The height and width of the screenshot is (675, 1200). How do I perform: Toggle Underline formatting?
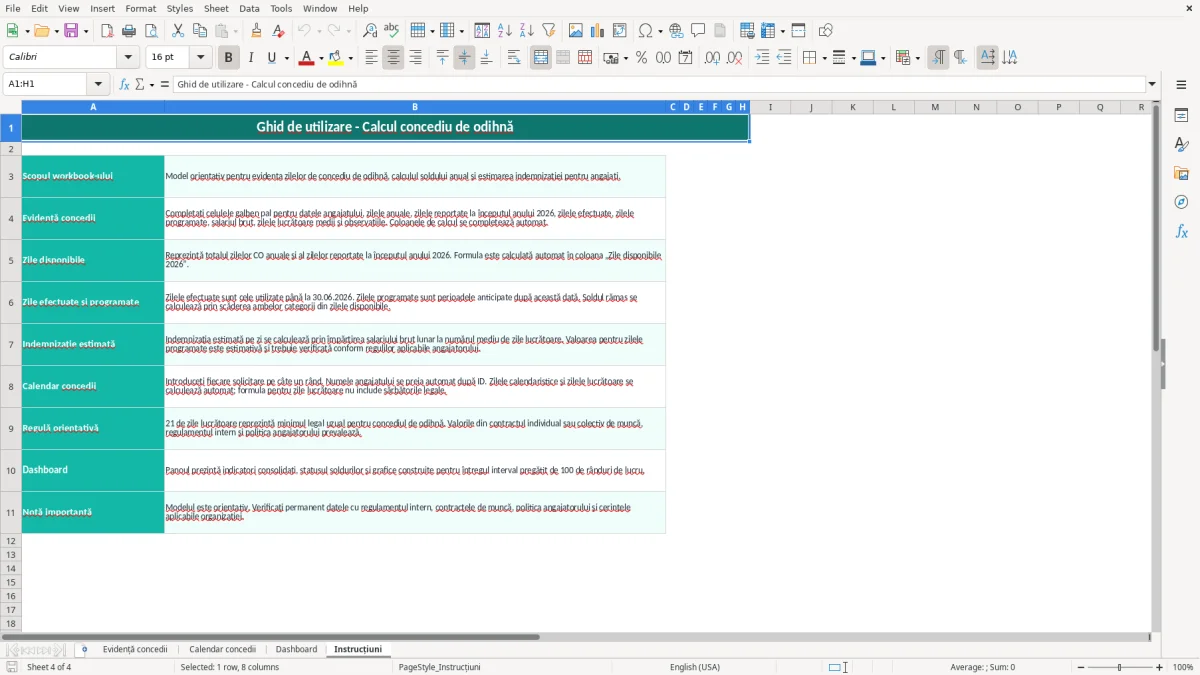272,58
